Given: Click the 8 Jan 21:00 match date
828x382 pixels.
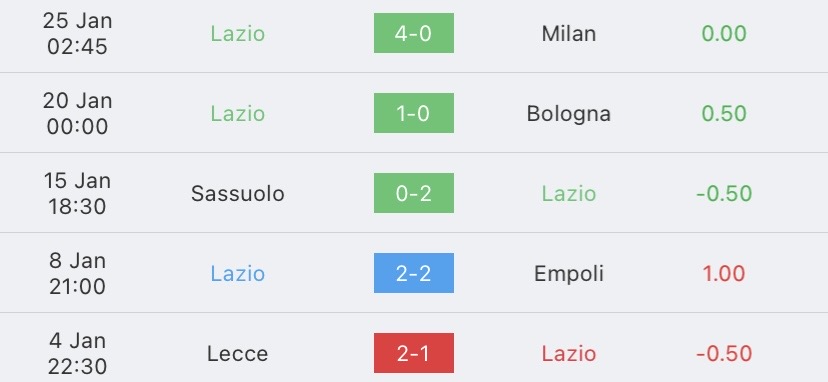Looking at the screenshot, I should [78, 273].
